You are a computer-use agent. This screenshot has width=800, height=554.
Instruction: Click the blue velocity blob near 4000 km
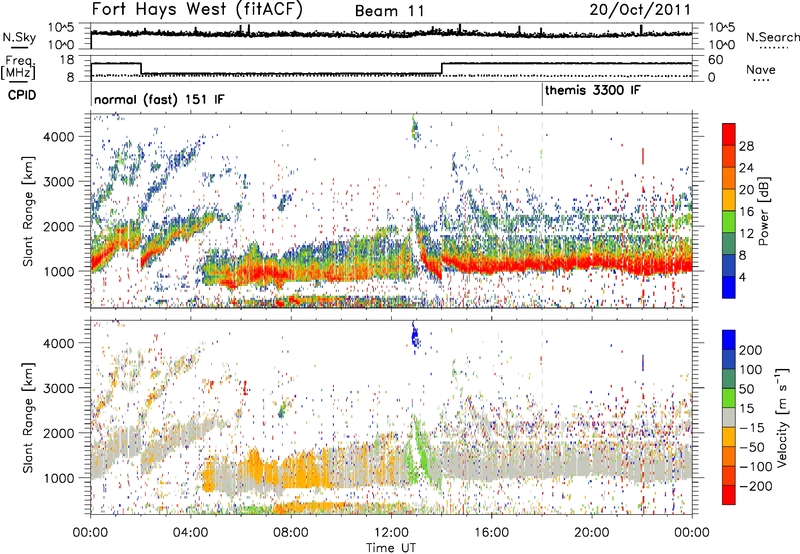click(x=415, y=335)
